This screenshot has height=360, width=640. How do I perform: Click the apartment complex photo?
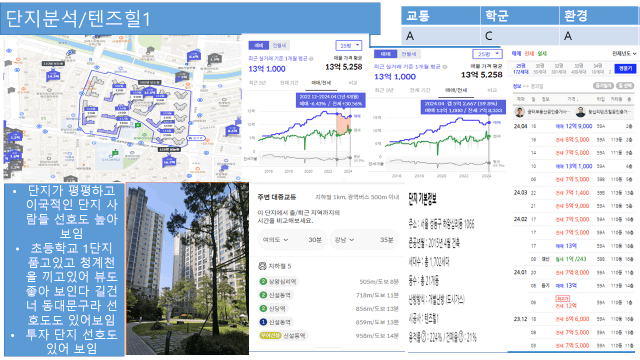(187, 269)
